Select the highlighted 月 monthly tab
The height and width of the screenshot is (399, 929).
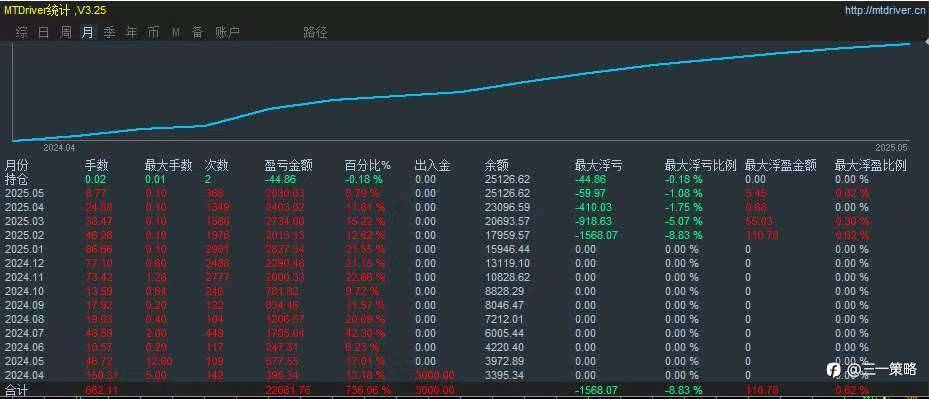[87, 33]
